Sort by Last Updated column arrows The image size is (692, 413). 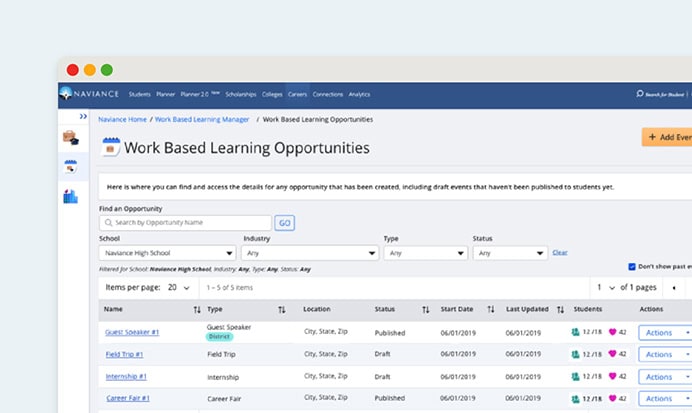(x=560, y=310)
